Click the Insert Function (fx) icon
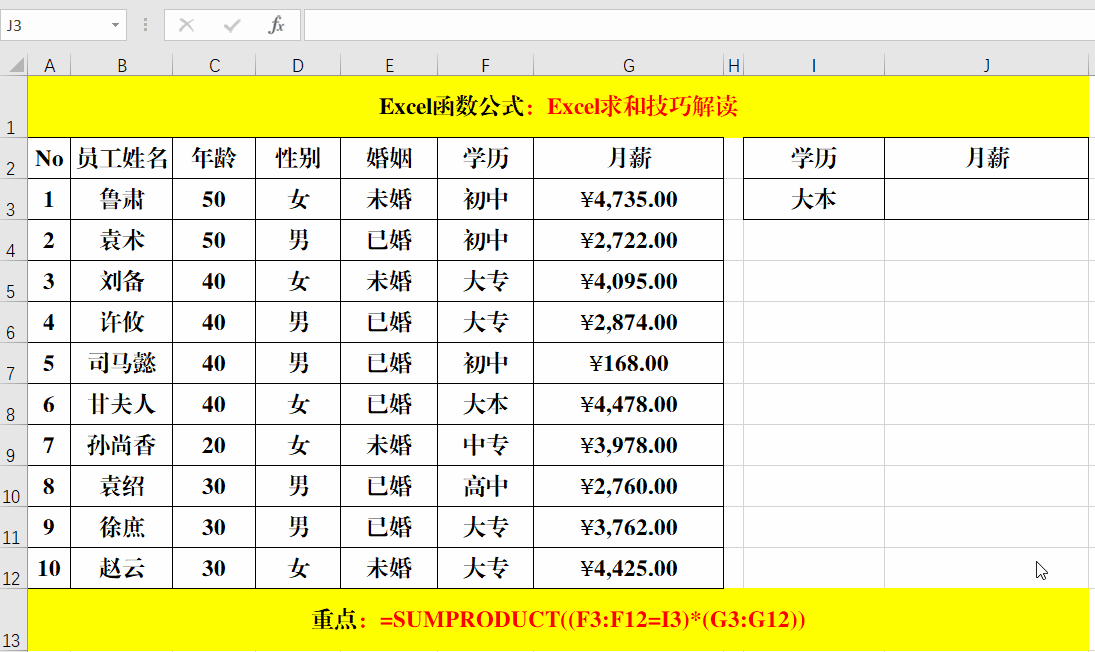1095x652 pixels. point(278,25)
